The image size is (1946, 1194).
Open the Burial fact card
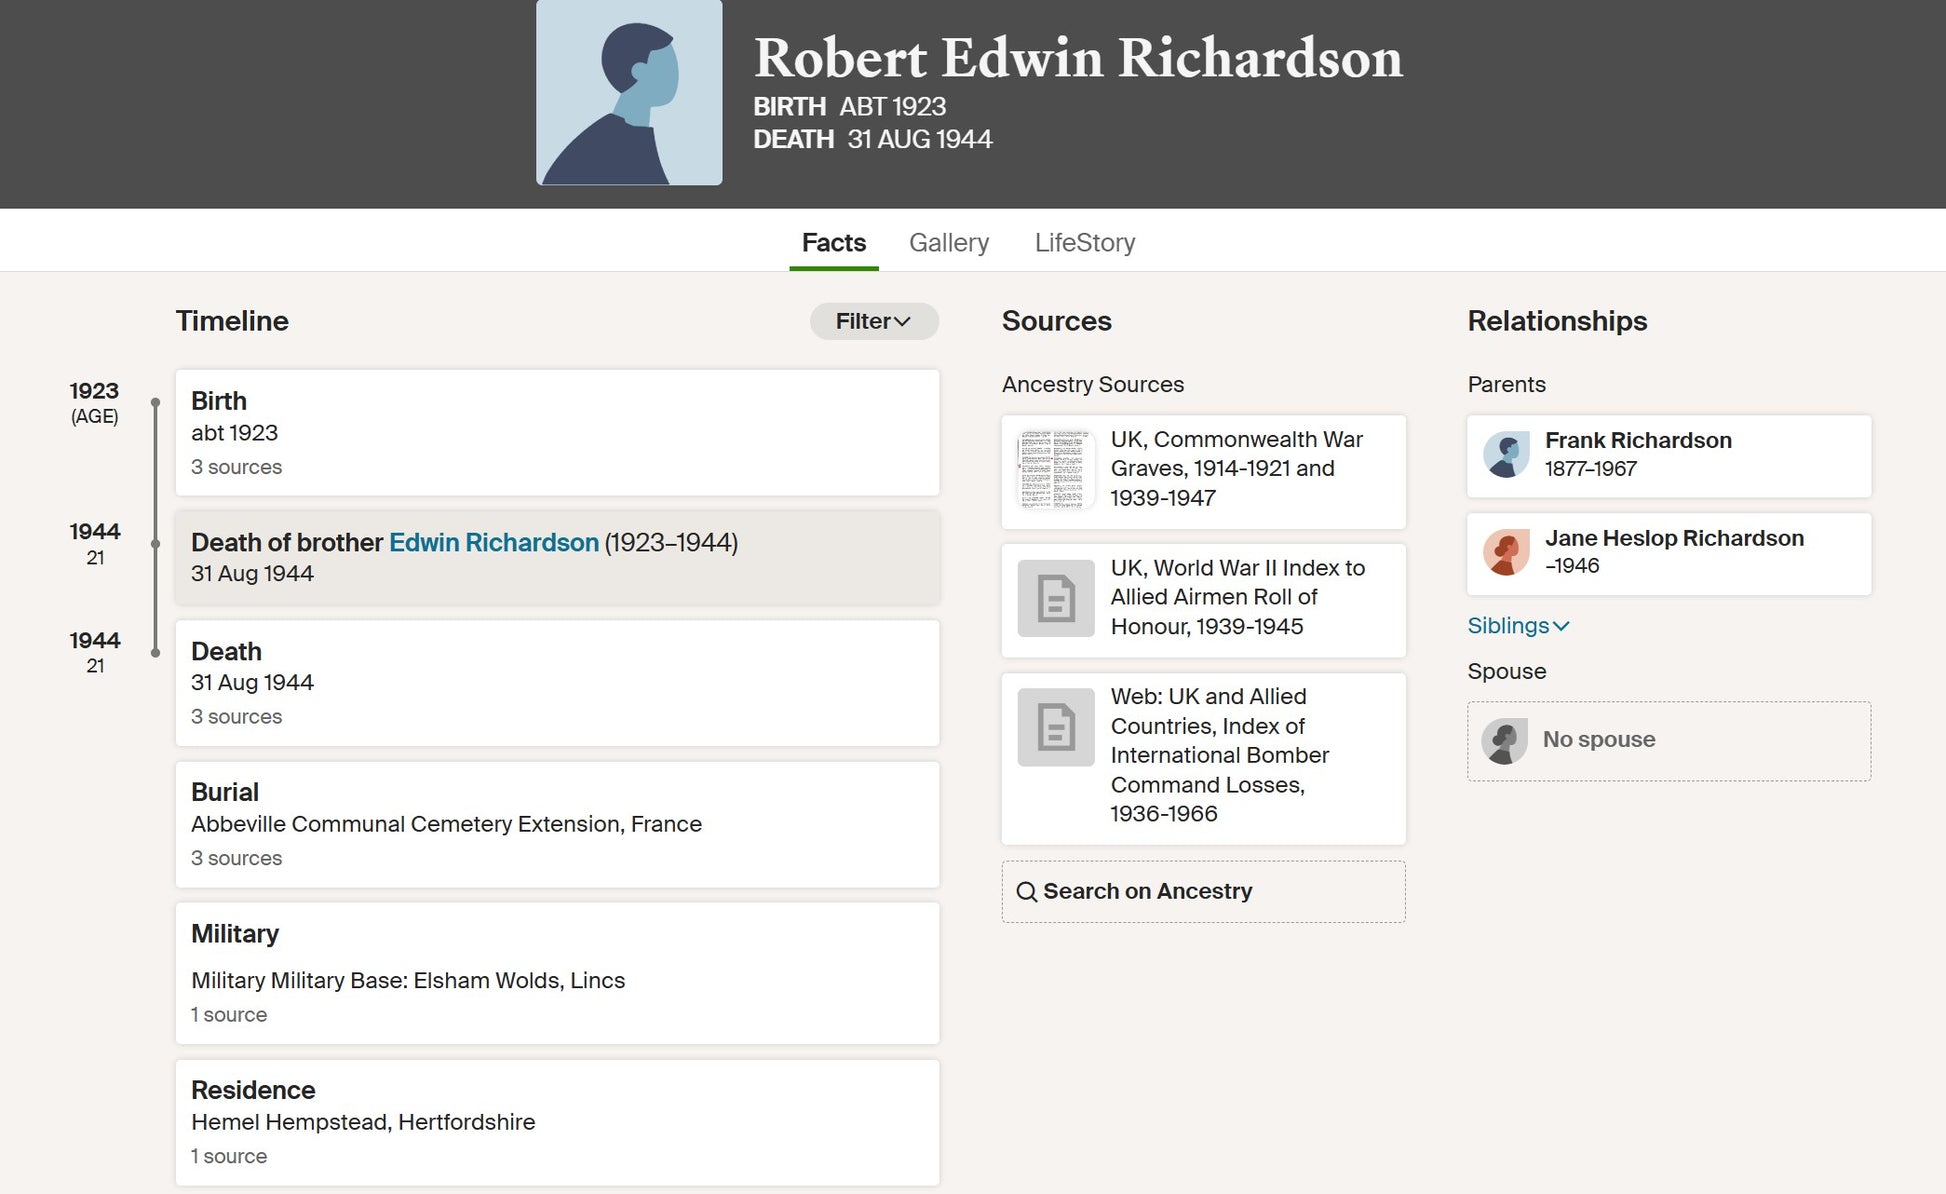coord(557,824)
